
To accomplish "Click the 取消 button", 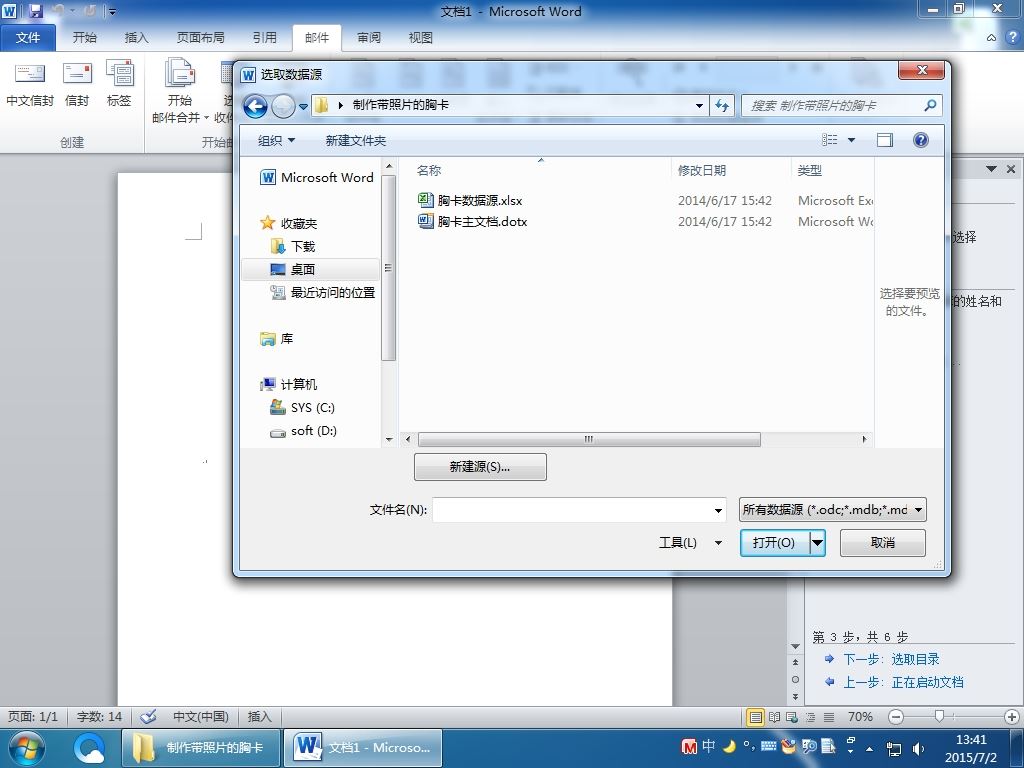I will click(x=882, y=543).
